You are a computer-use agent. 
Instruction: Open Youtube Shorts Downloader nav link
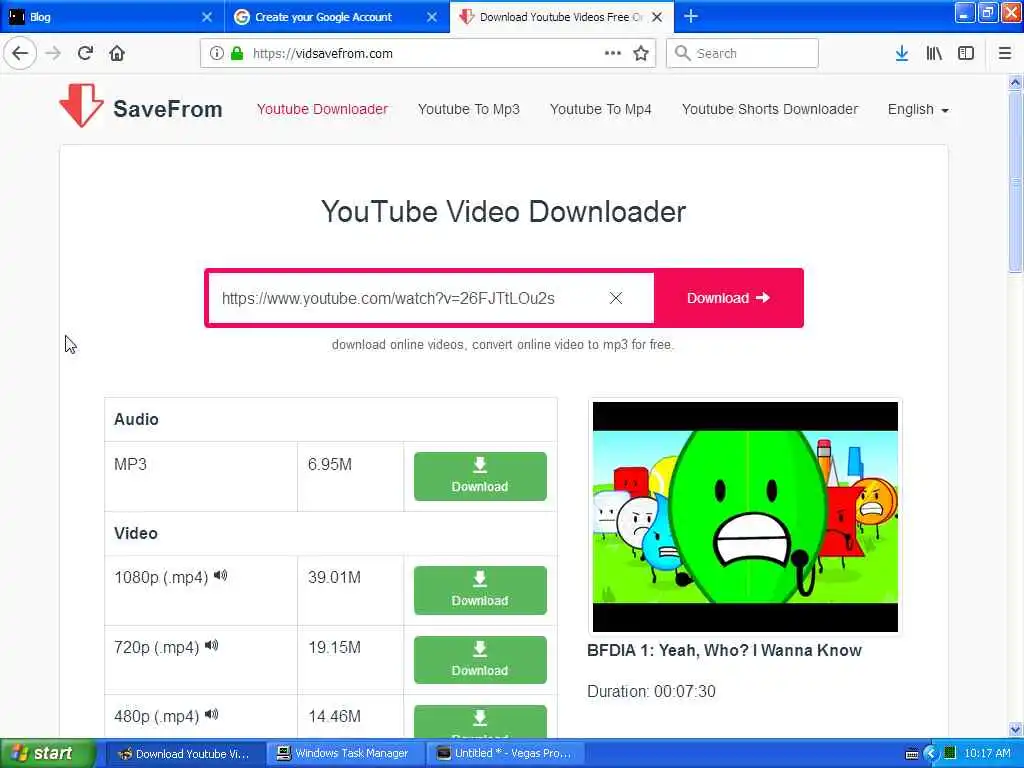pos(770,109)
